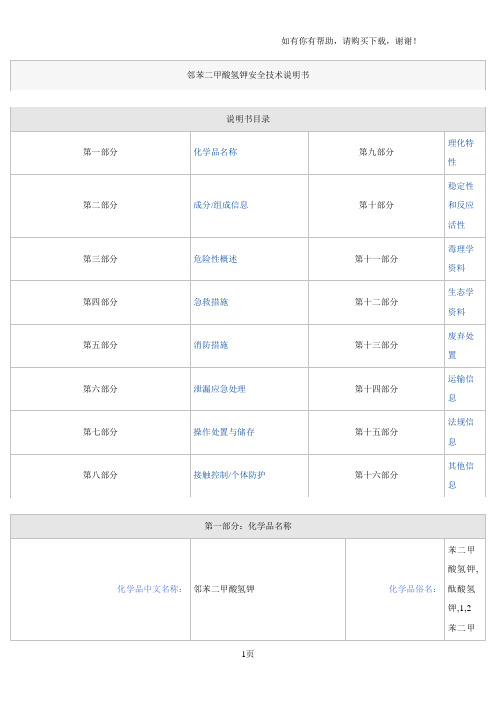Follow the 急救措施 link

[211, 302]
